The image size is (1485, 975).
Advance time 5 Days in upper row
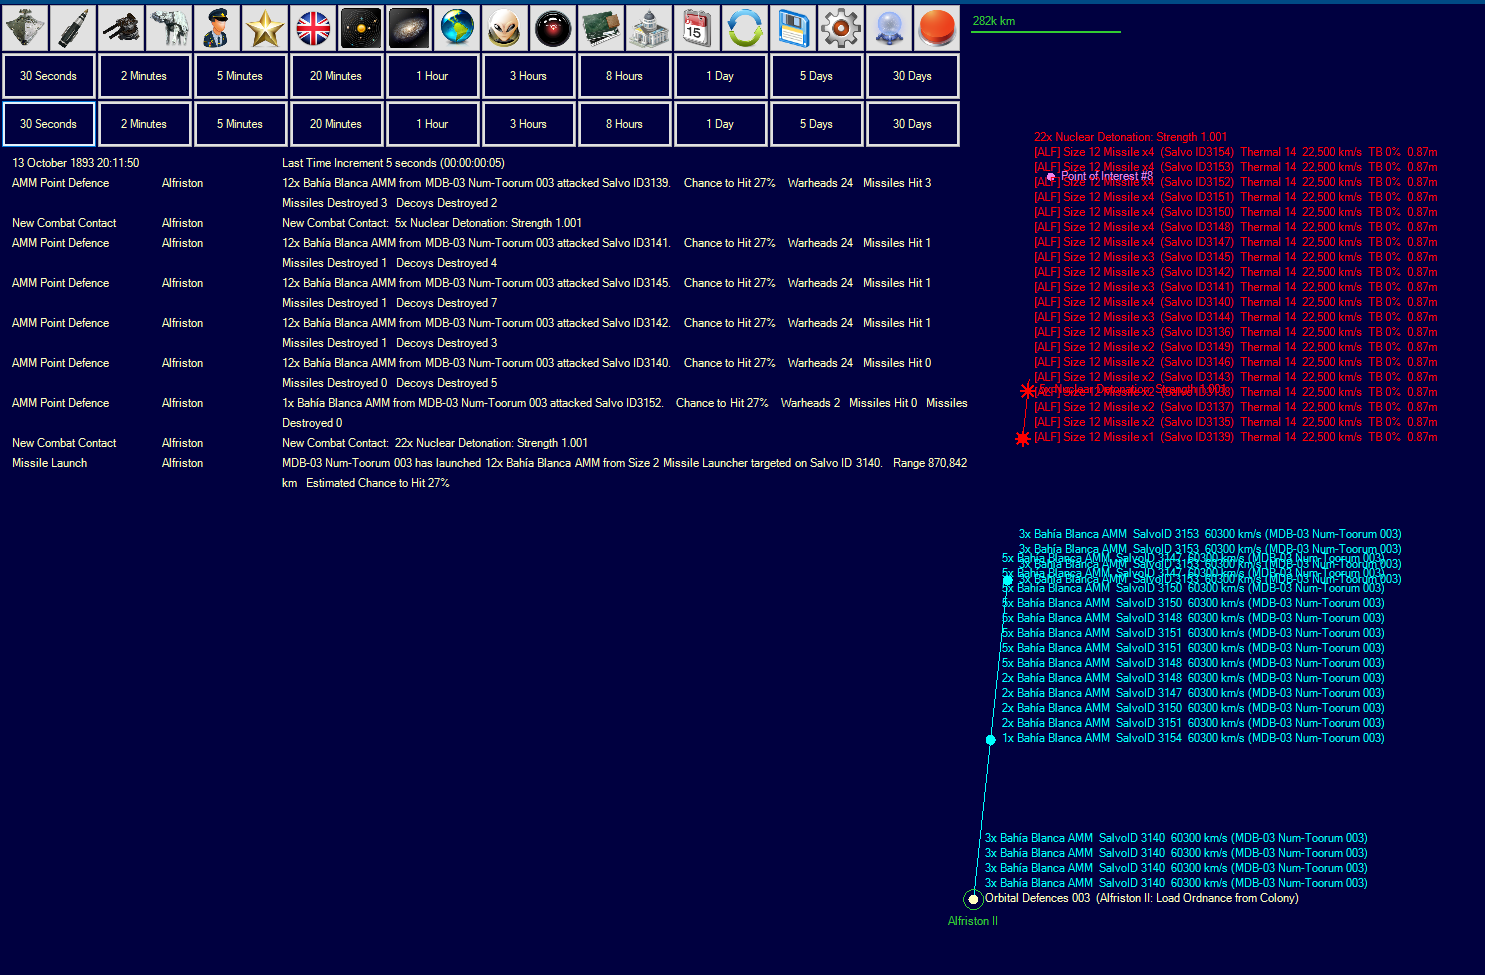817,76
